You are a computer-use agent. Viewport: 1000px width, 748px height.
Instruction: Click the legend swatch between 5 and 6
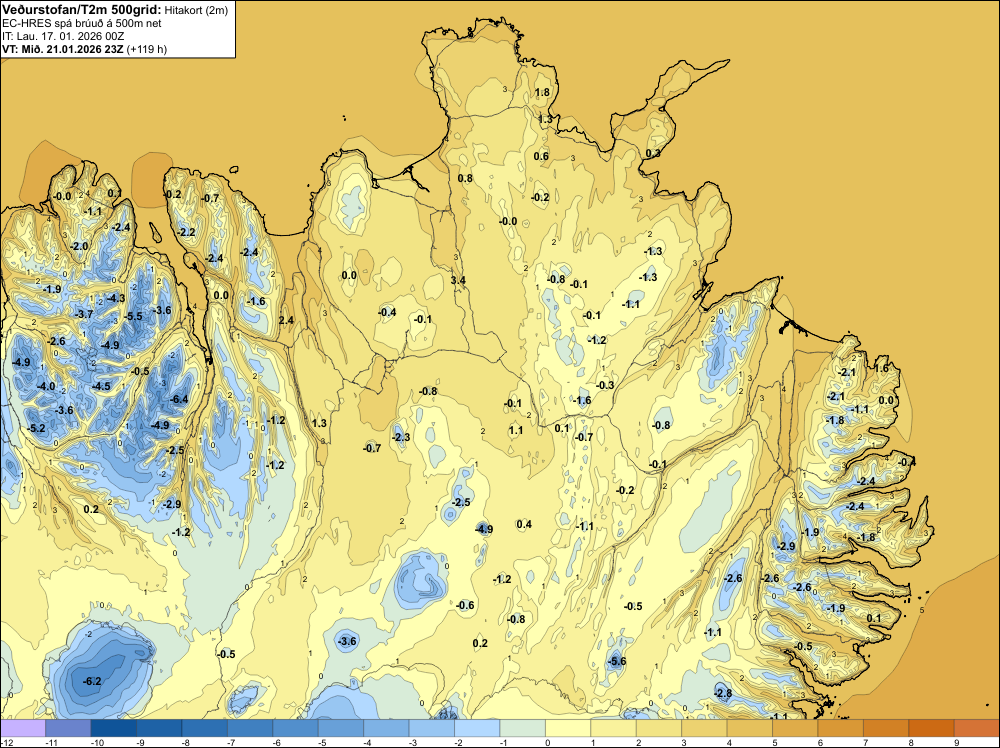(795, 728)
